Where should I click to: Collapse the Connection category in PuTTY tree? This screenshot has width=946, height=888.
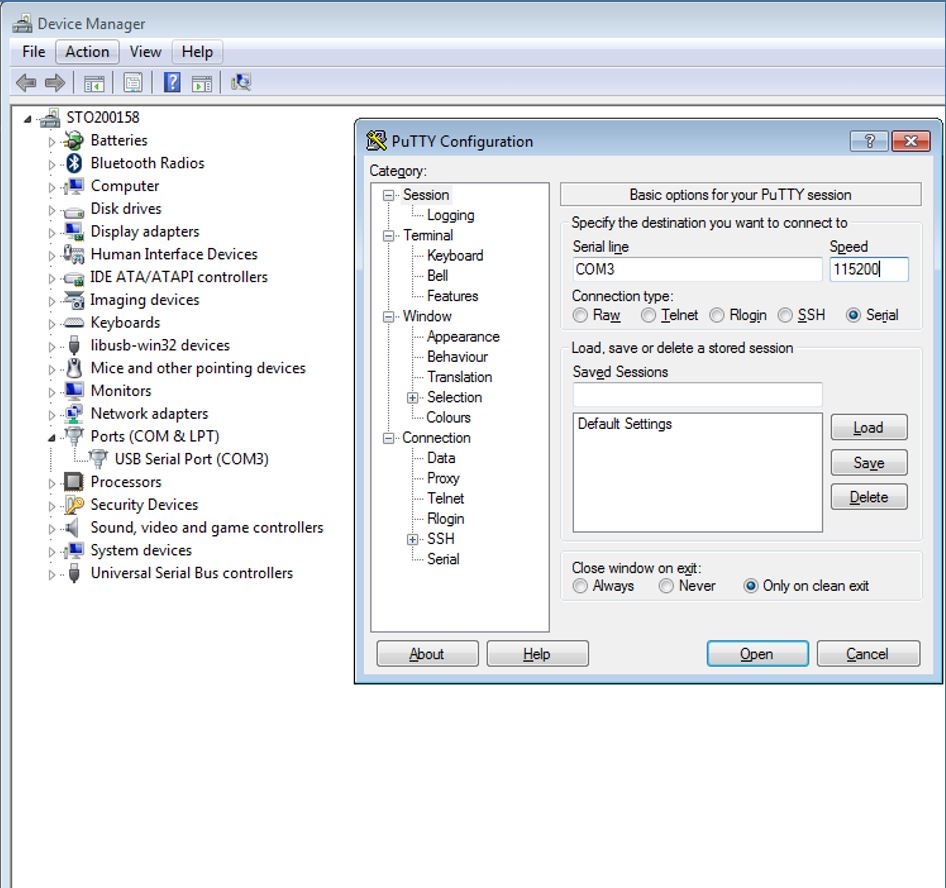click(389, 439)
